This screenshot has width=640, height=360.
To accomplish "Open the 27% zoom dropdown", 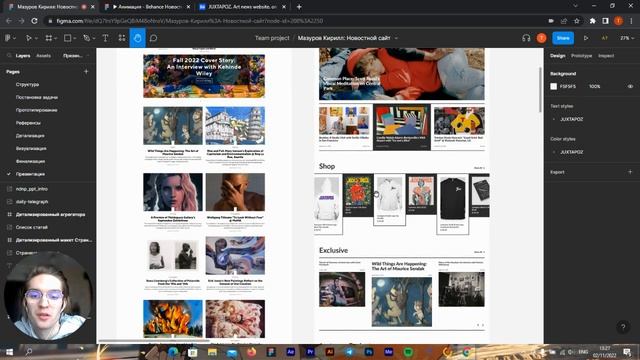I will (x=627, y=38).
